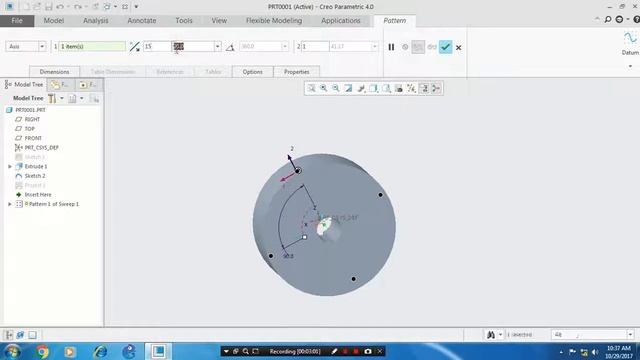Click the Regenerate icon in quick toolbar

click(96, 7)
